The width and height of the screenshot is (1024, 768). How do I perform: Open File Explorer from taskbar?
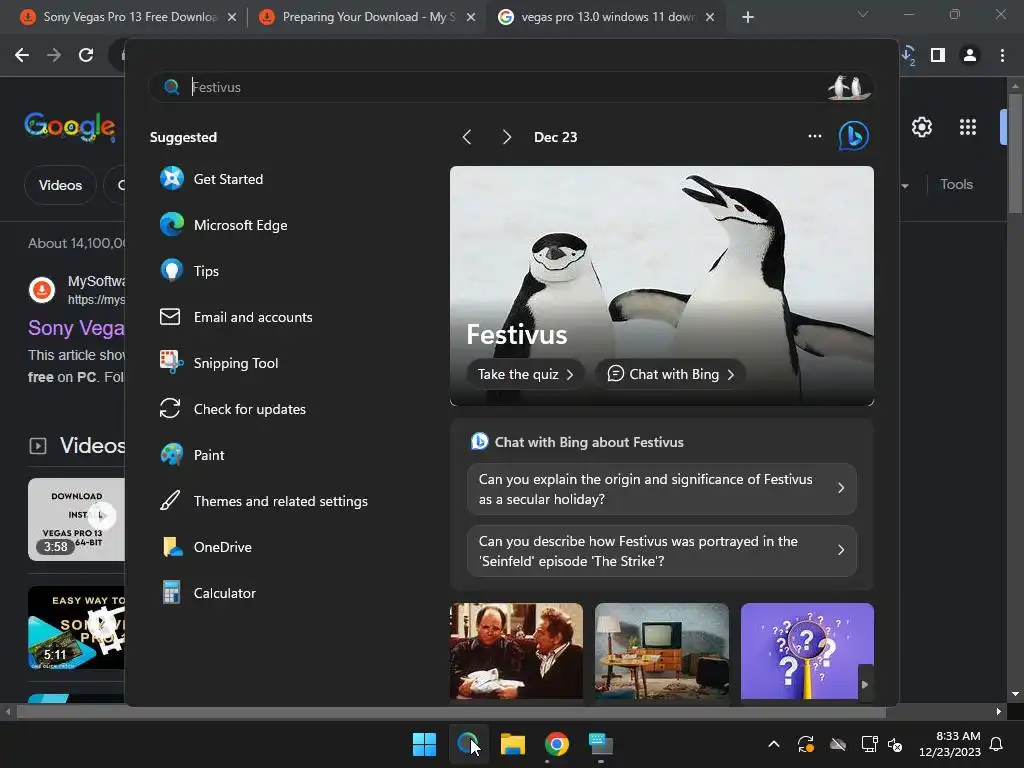(513, 744)
